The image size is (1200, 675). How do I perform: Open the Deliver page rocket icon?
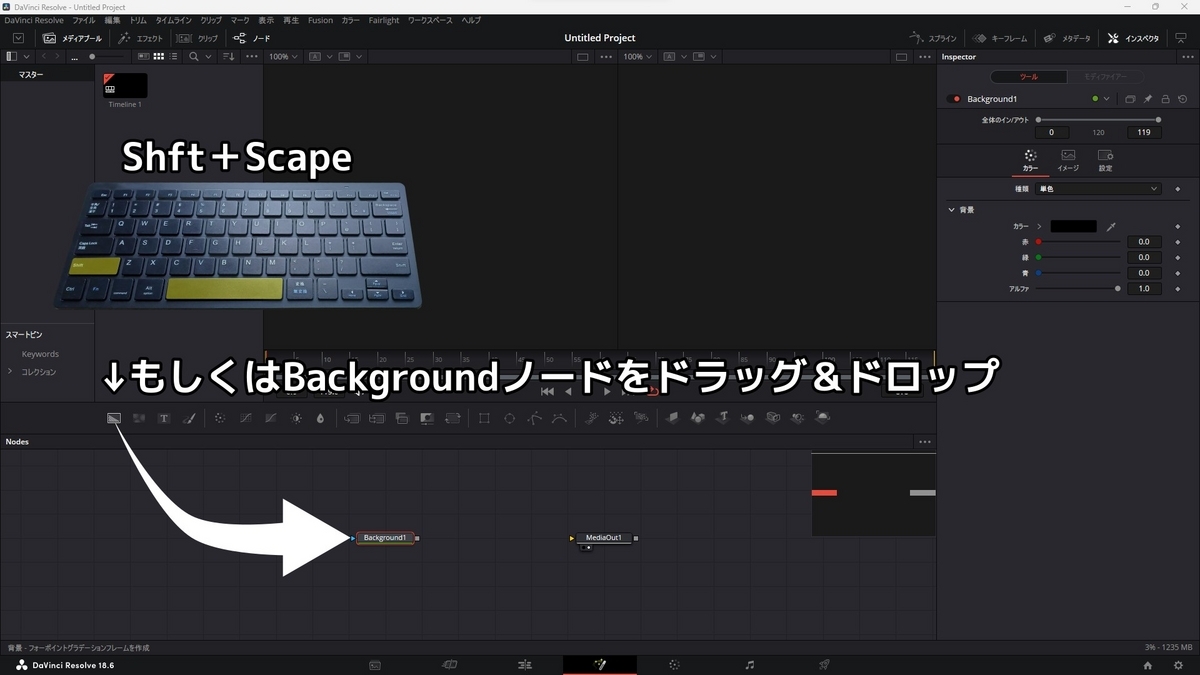[825, 664]
